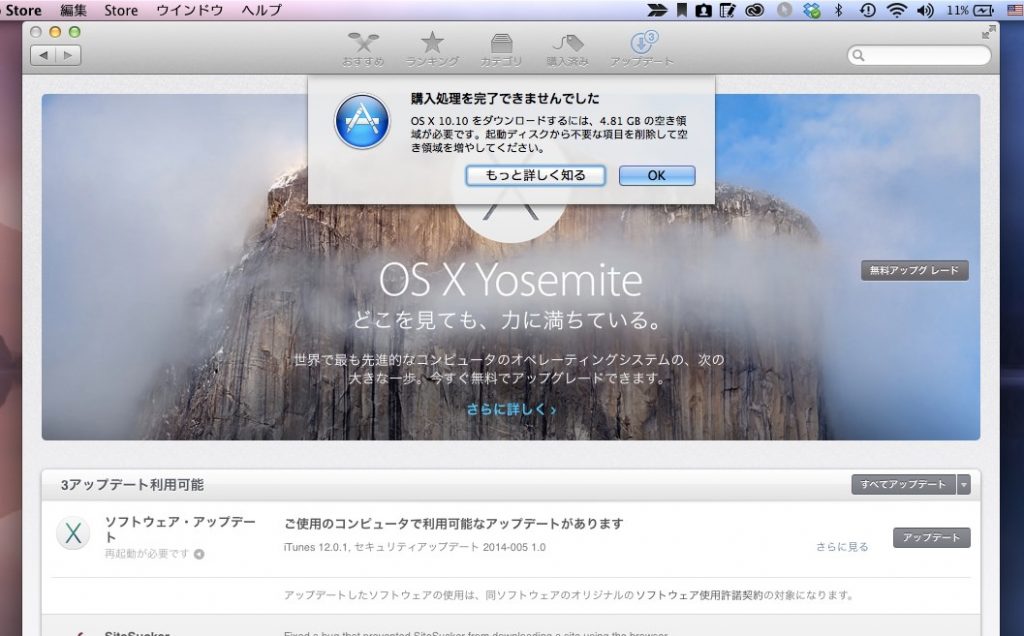Enter full screen with the window corner arrows
Viewport: 1024px width, 636px height.
tap(989, 32)
